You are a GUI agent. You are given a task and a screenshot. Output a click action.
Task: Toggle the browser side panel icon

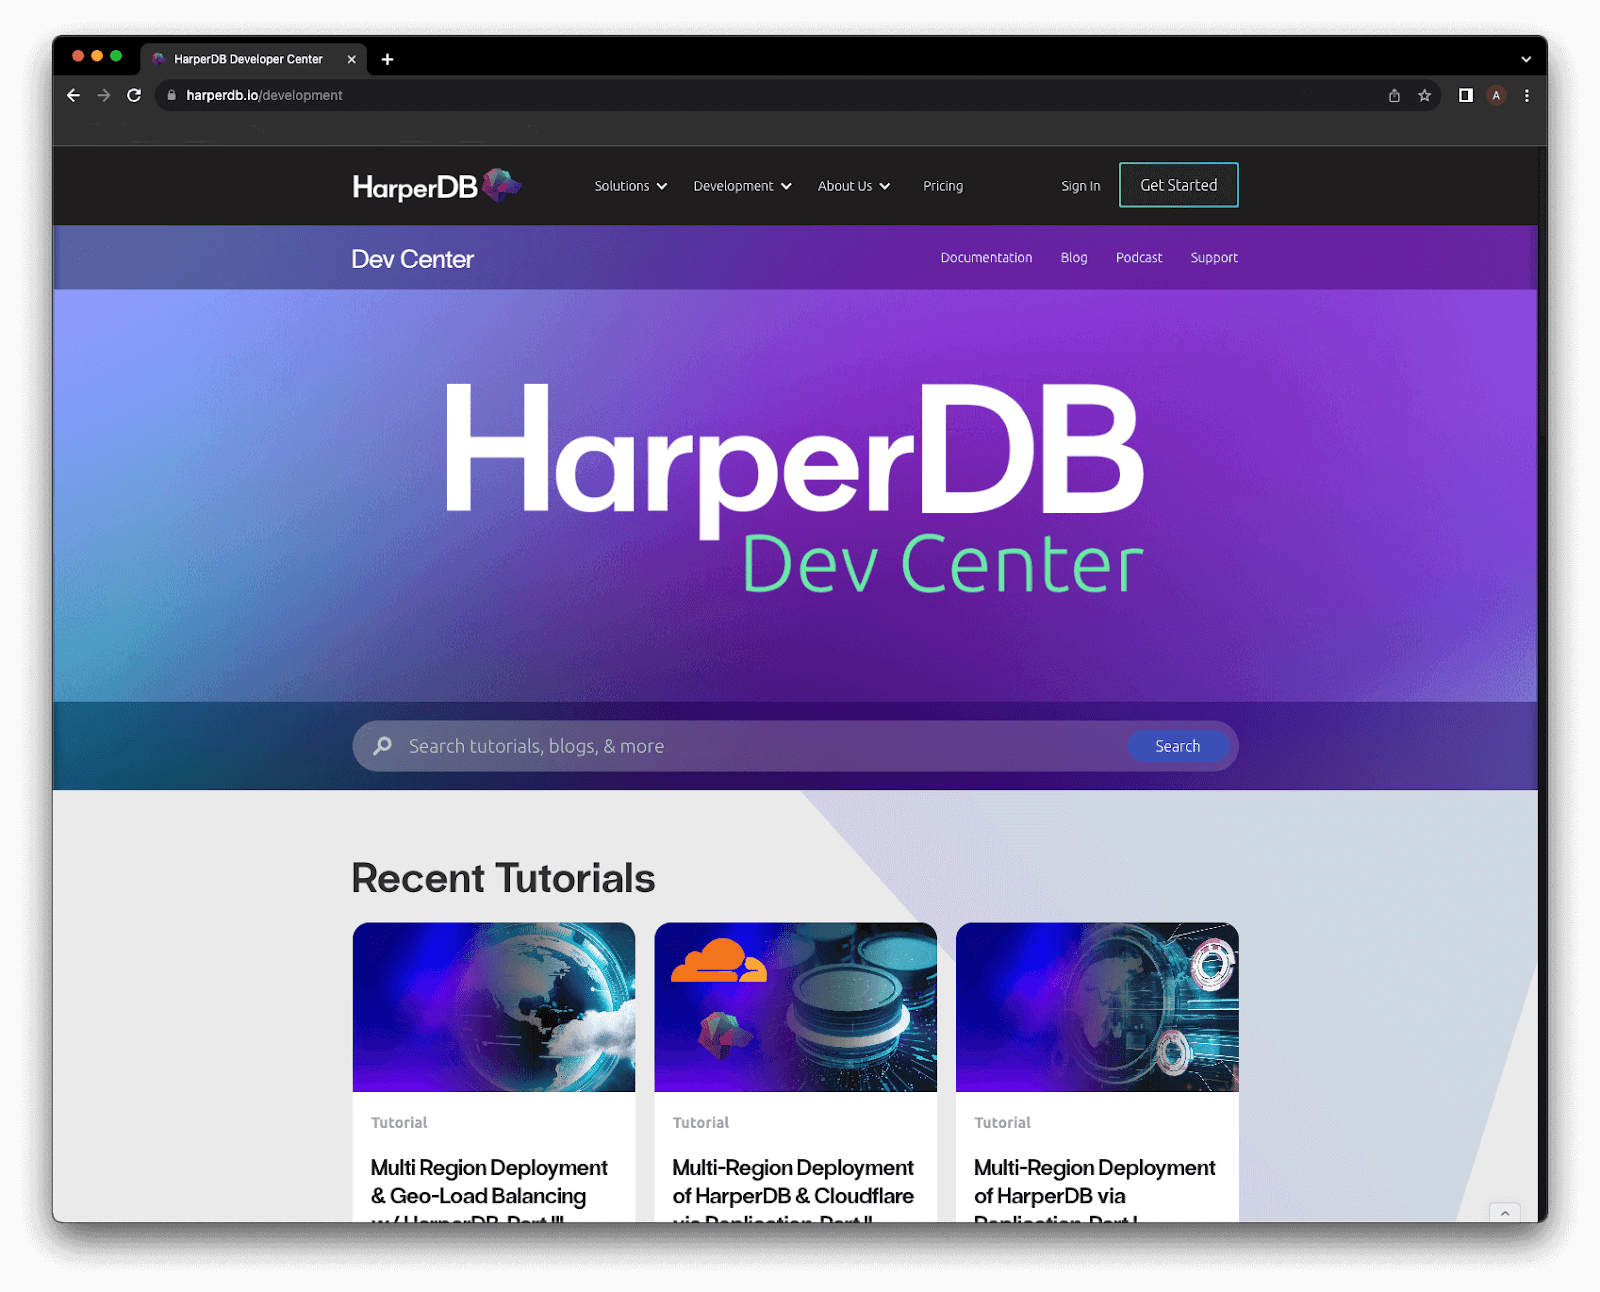click(1466, 96)
